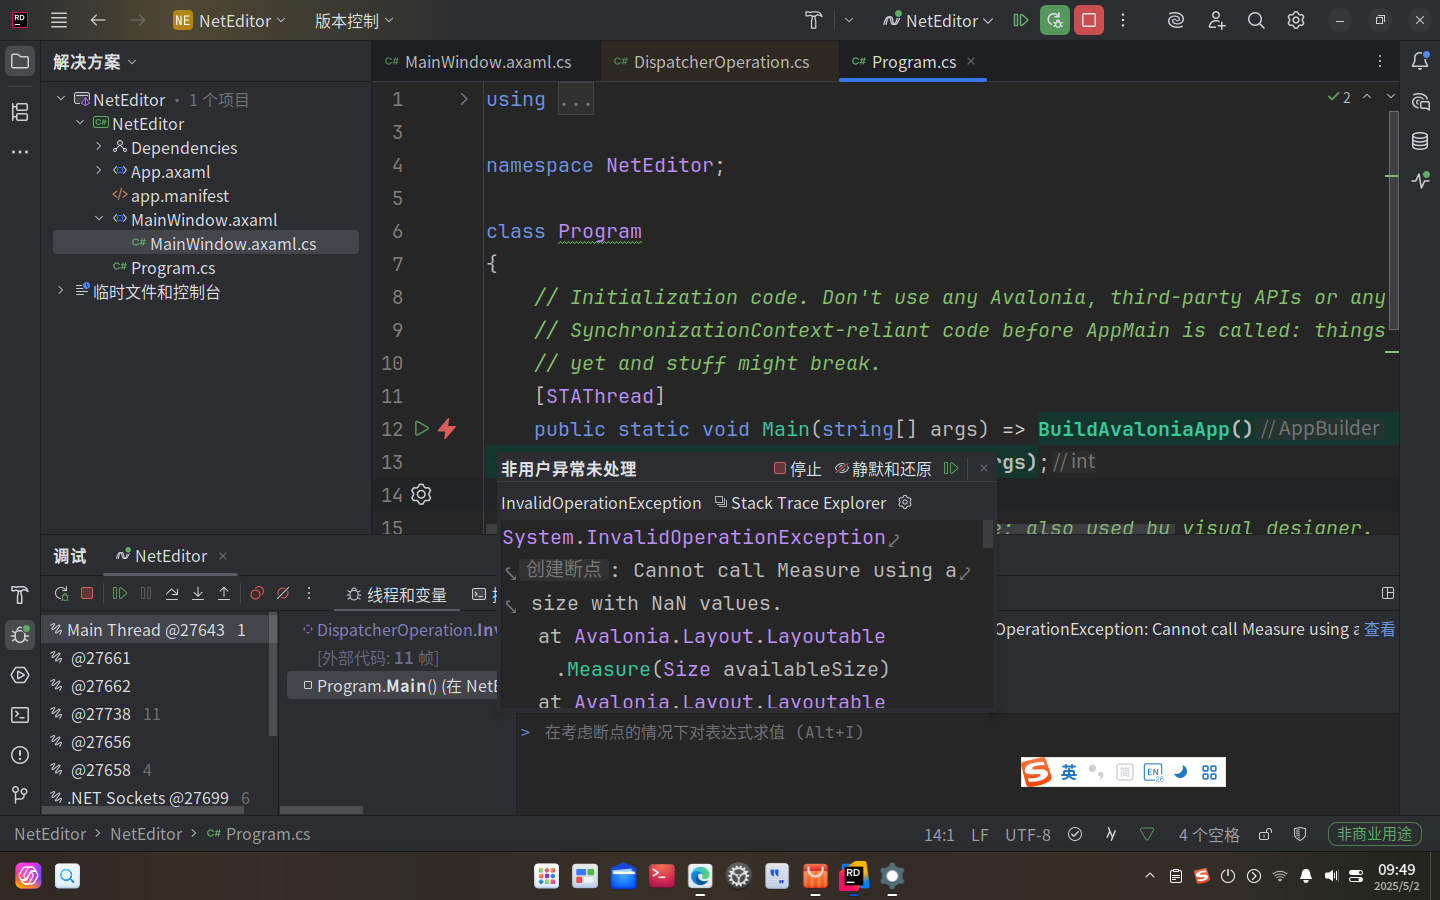
Task: Close the Program.cs tab
Action: 971,61
